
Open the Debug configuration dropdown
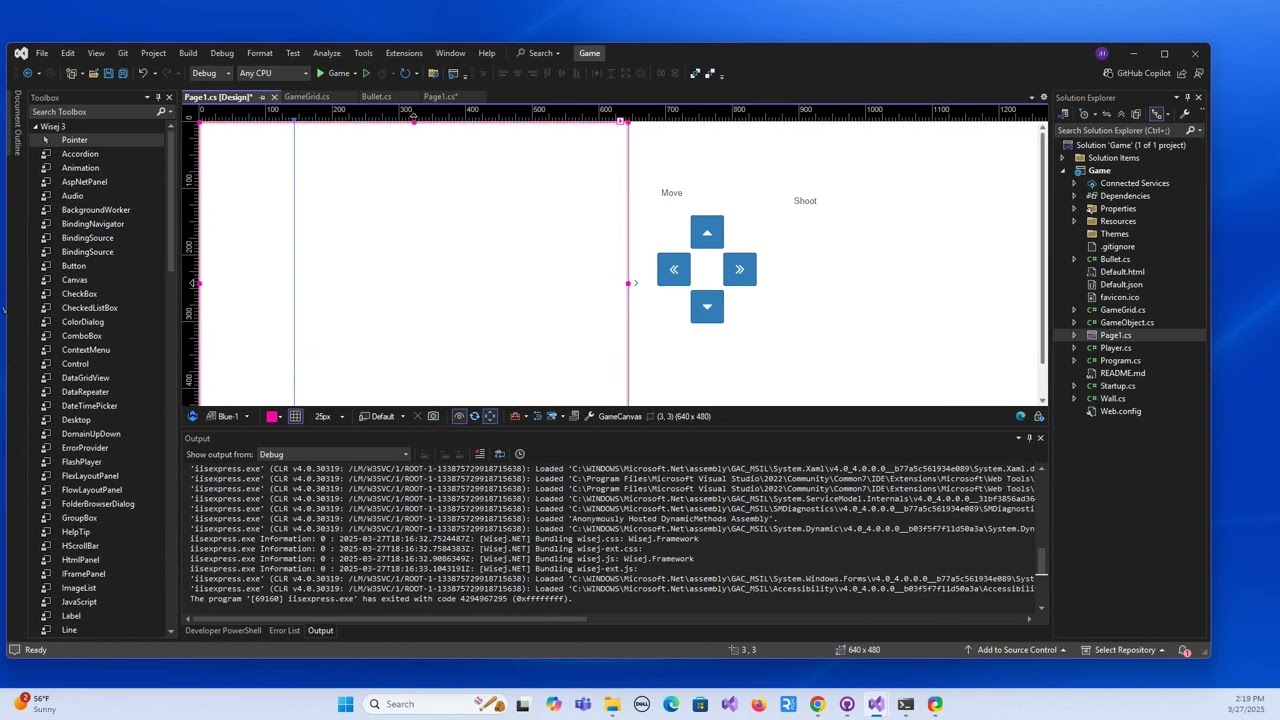211,73
